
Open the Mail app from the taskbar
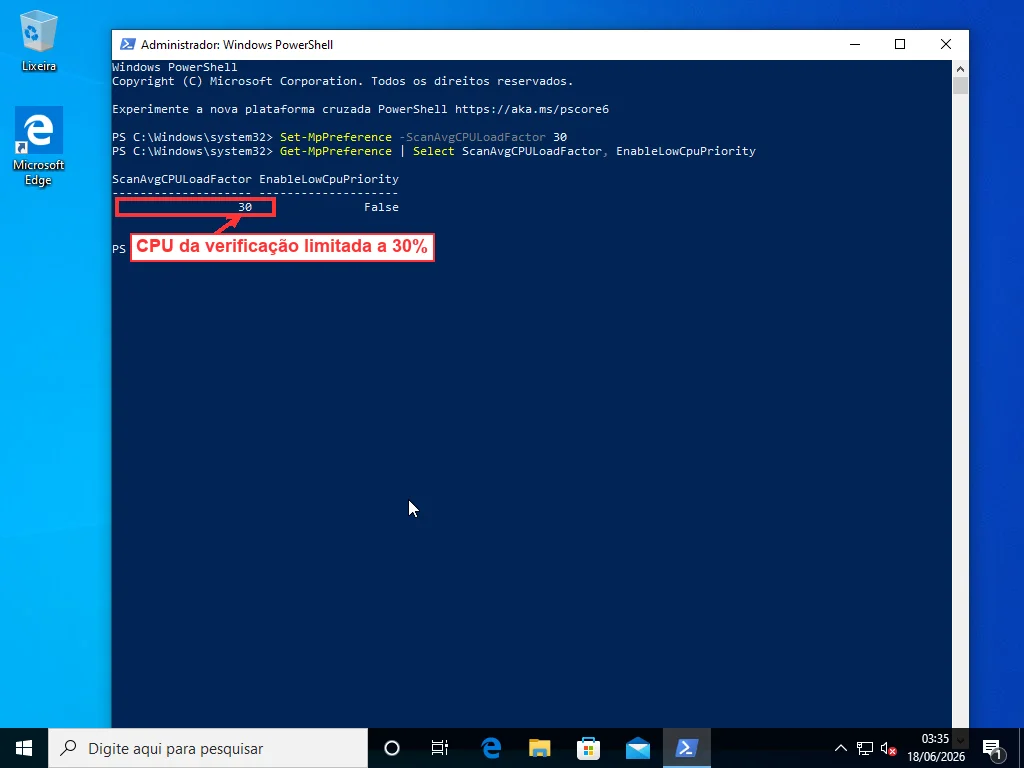(637, 748)
